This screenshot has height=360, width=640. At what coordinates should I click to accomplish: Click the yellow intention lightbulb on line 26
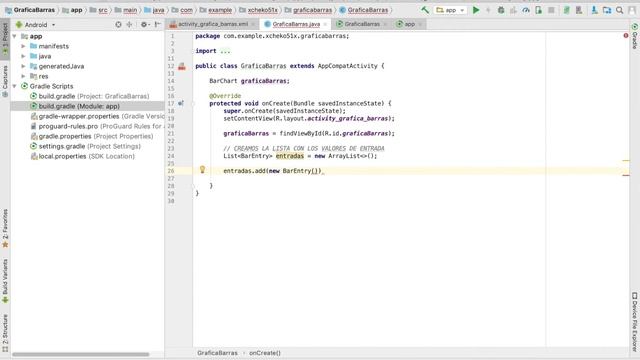(x=202, y=169)
